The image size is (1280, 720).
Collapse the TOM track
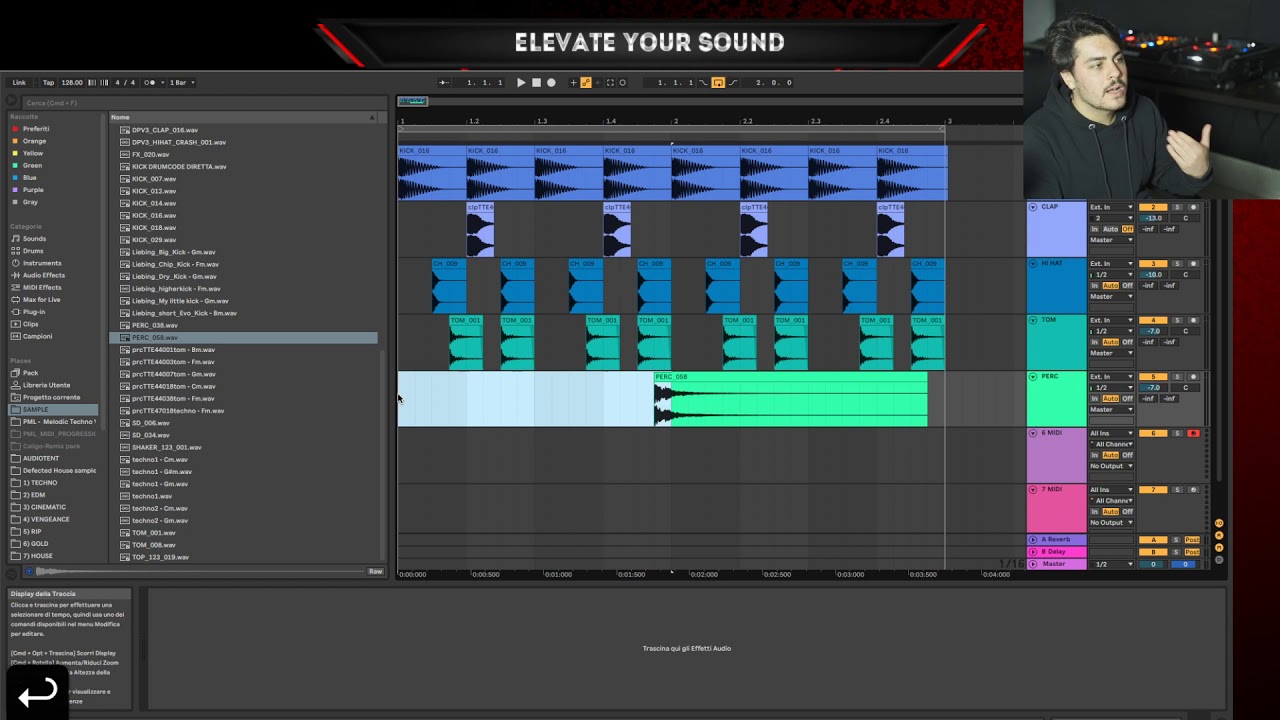1033,320
